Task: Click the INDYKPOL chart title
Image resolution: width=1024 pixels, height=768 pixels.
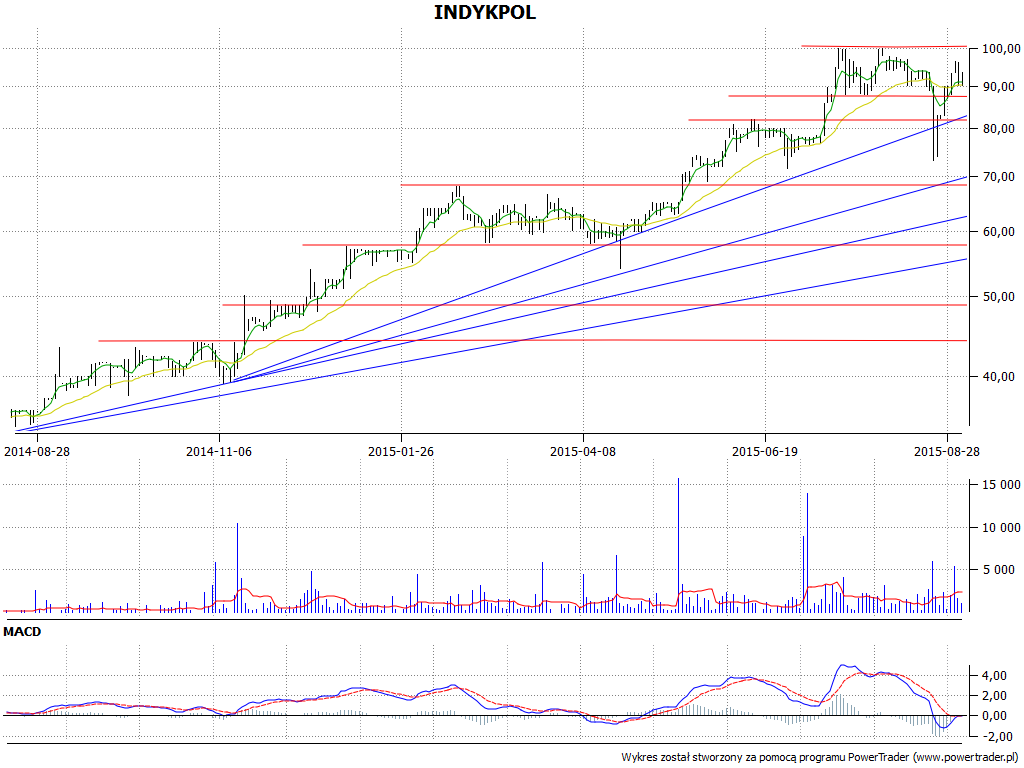Action: click(x=485, y=12)
